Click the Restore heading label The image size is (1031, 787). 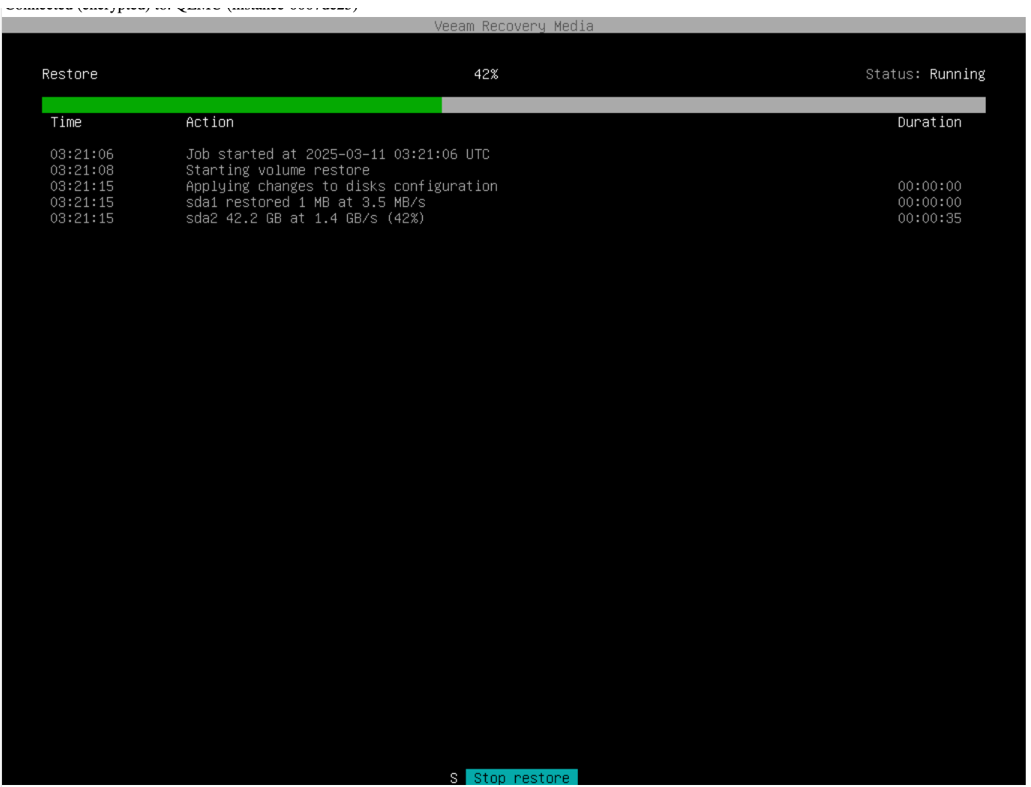[70, 74]
